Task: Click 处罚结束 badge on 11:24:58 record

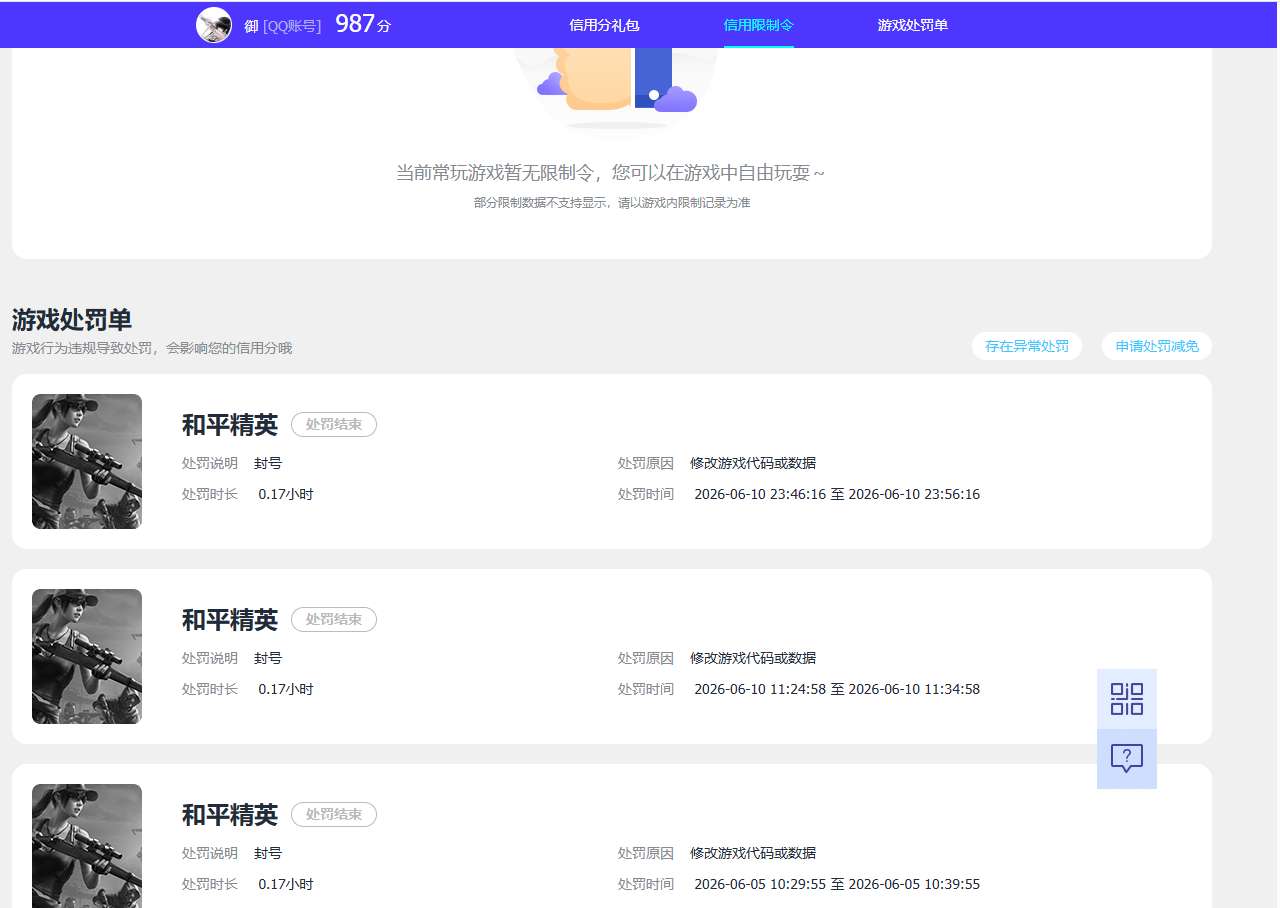Action: 334,619
